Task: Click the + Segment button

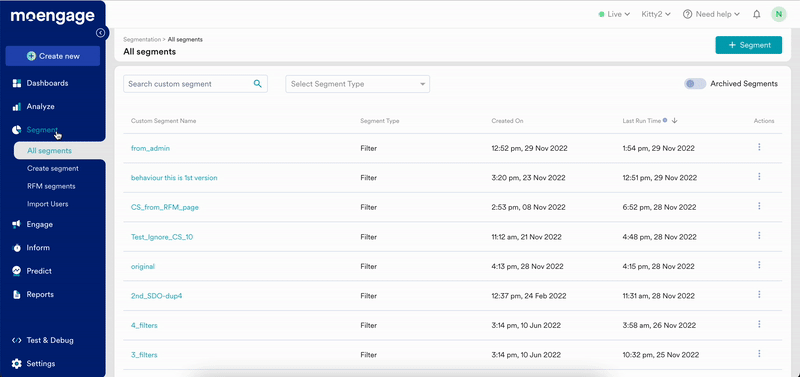Action: (748, 45)
